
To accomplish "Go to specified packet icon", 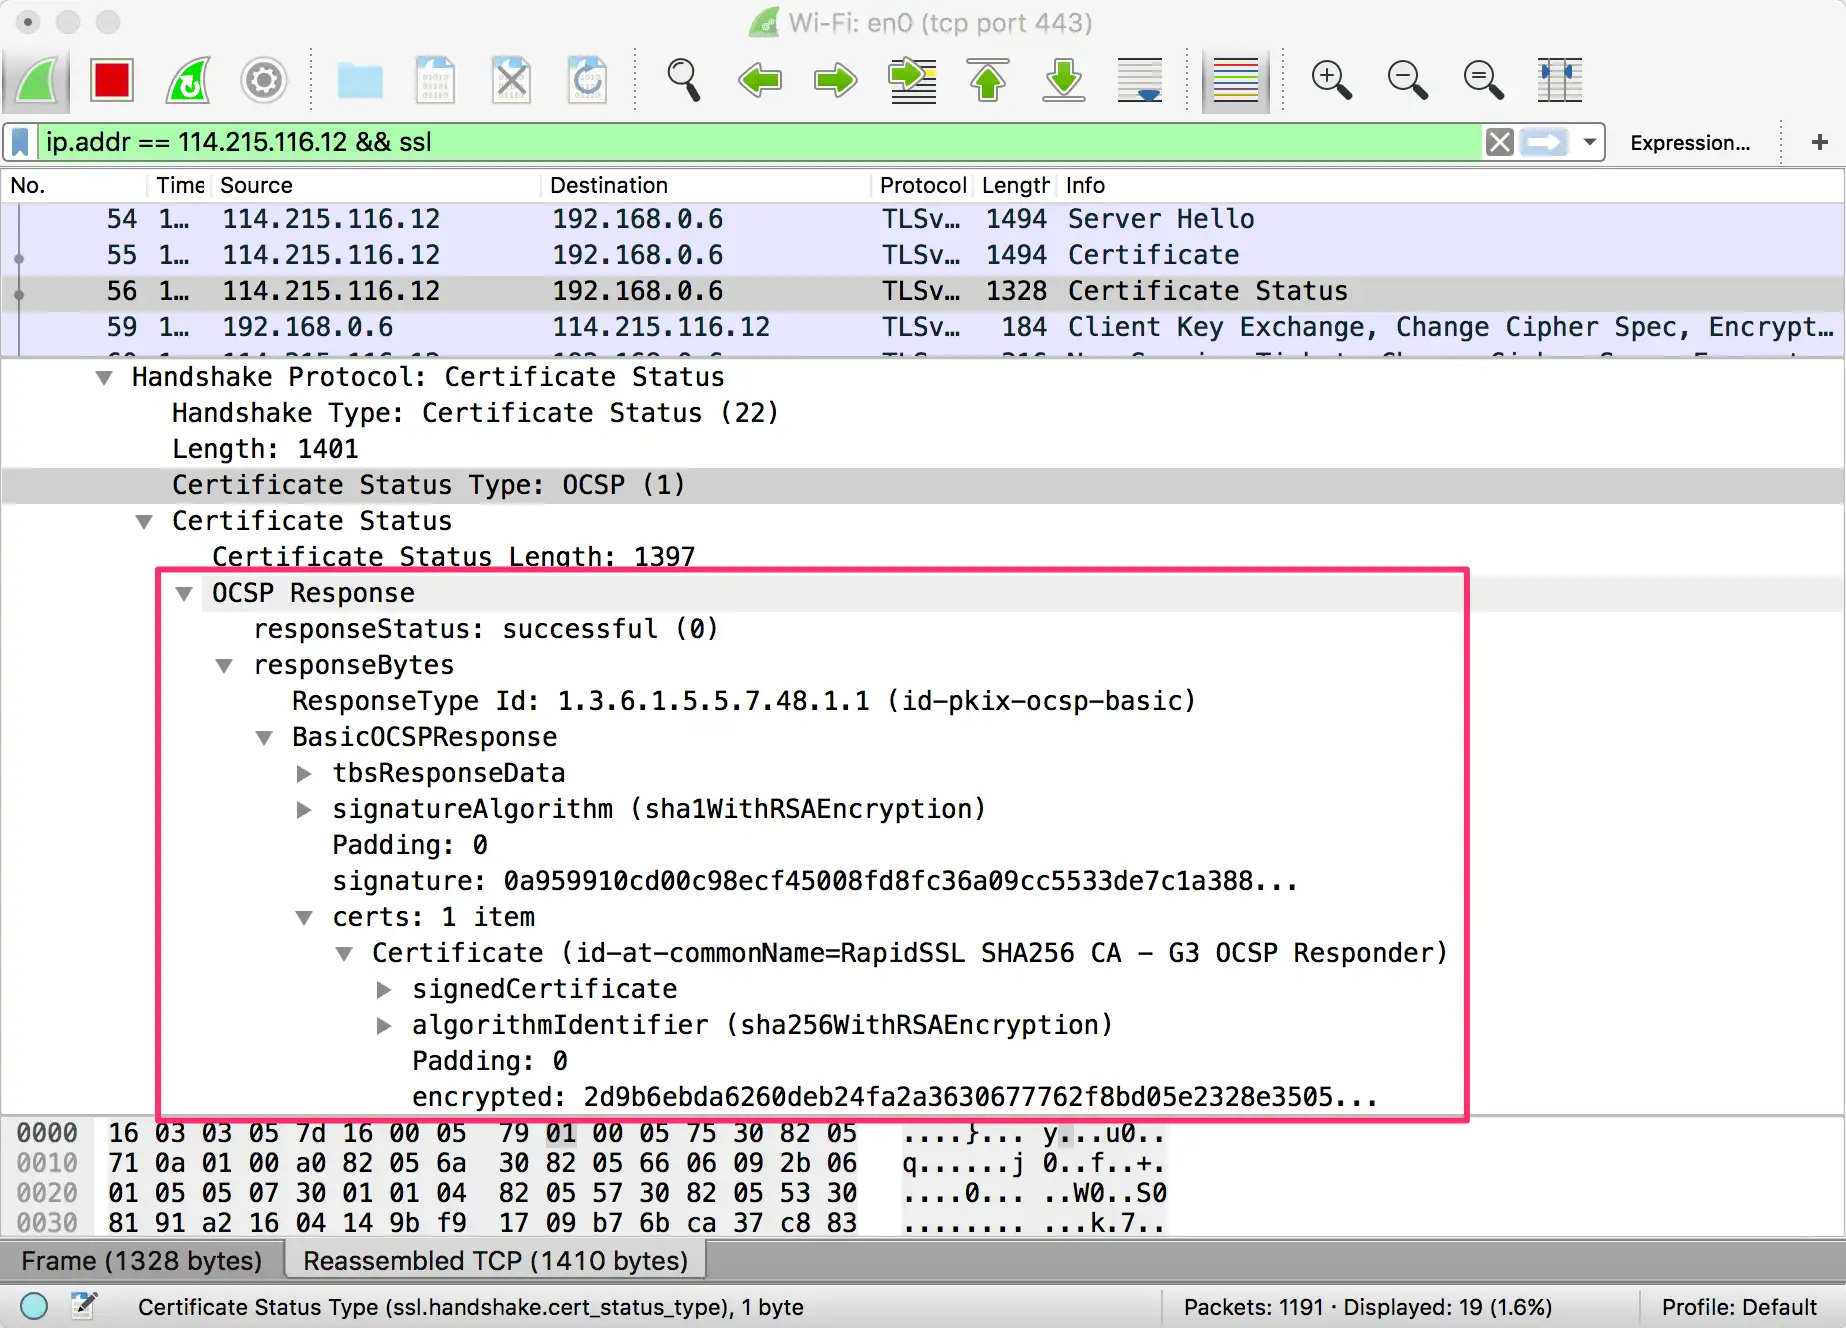I will [912, 80].
